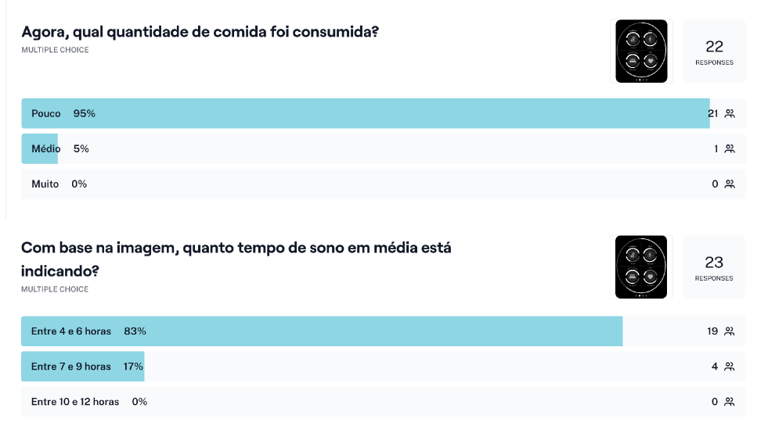Click the 22 responses counter box
Viewport: 768px width, 436px height.
714,51
